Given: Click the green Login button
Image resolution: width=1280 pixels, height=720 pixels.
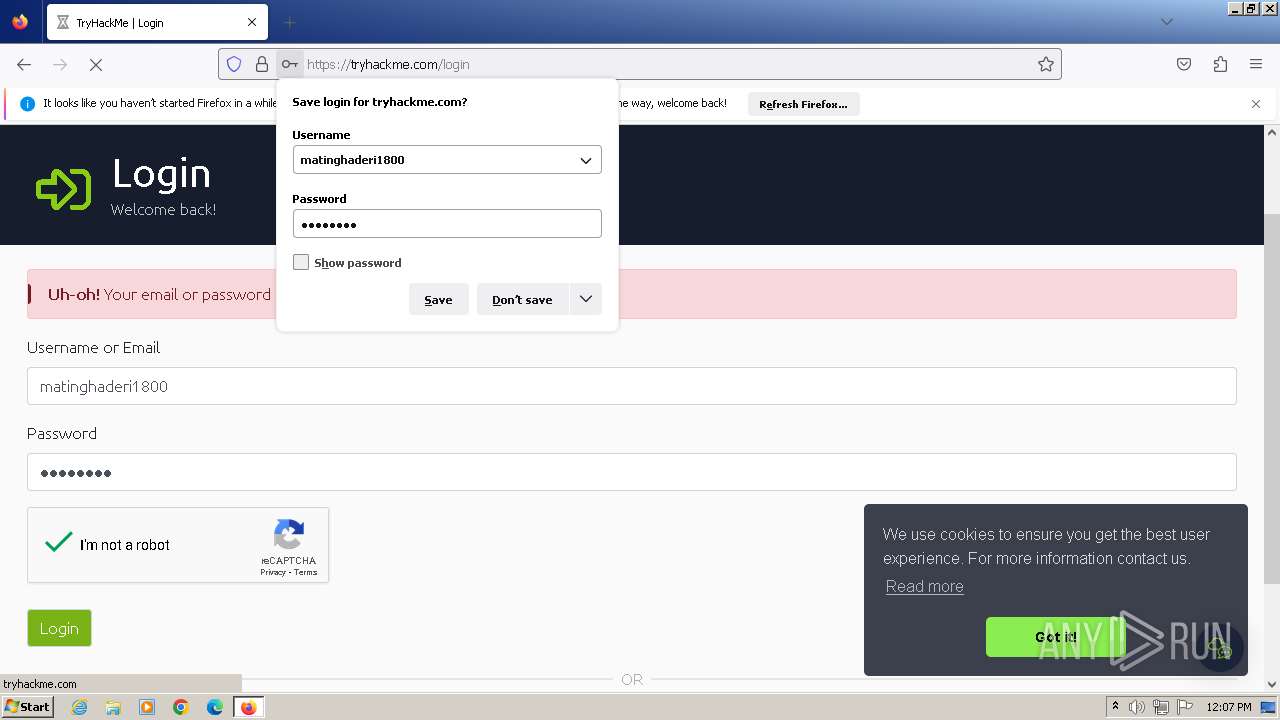Looking at the screenshot, I should (x=59, y=628).
